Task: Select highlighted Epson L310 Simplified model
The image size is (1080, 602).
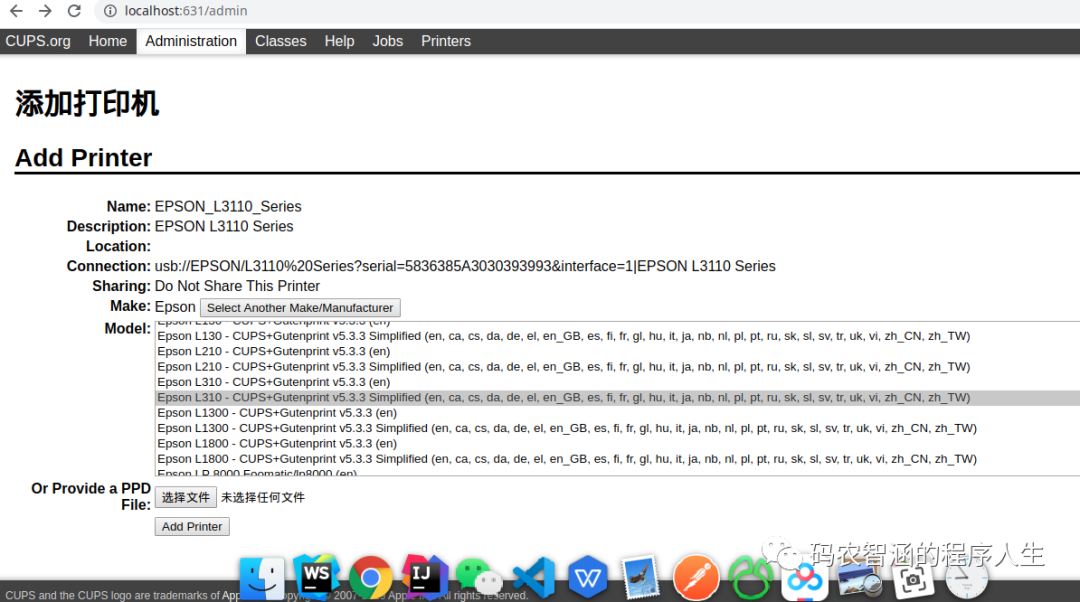Action: click(618, 397)
